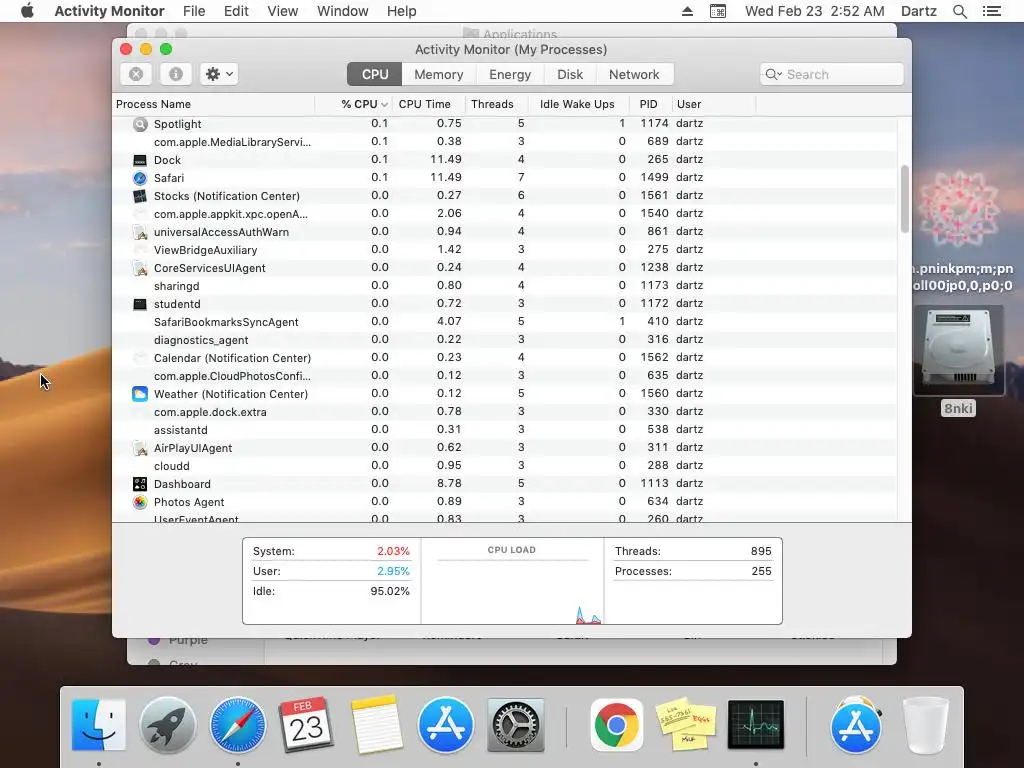
Task: Click the studentd process icon
Action: click(x=140, y=304)
